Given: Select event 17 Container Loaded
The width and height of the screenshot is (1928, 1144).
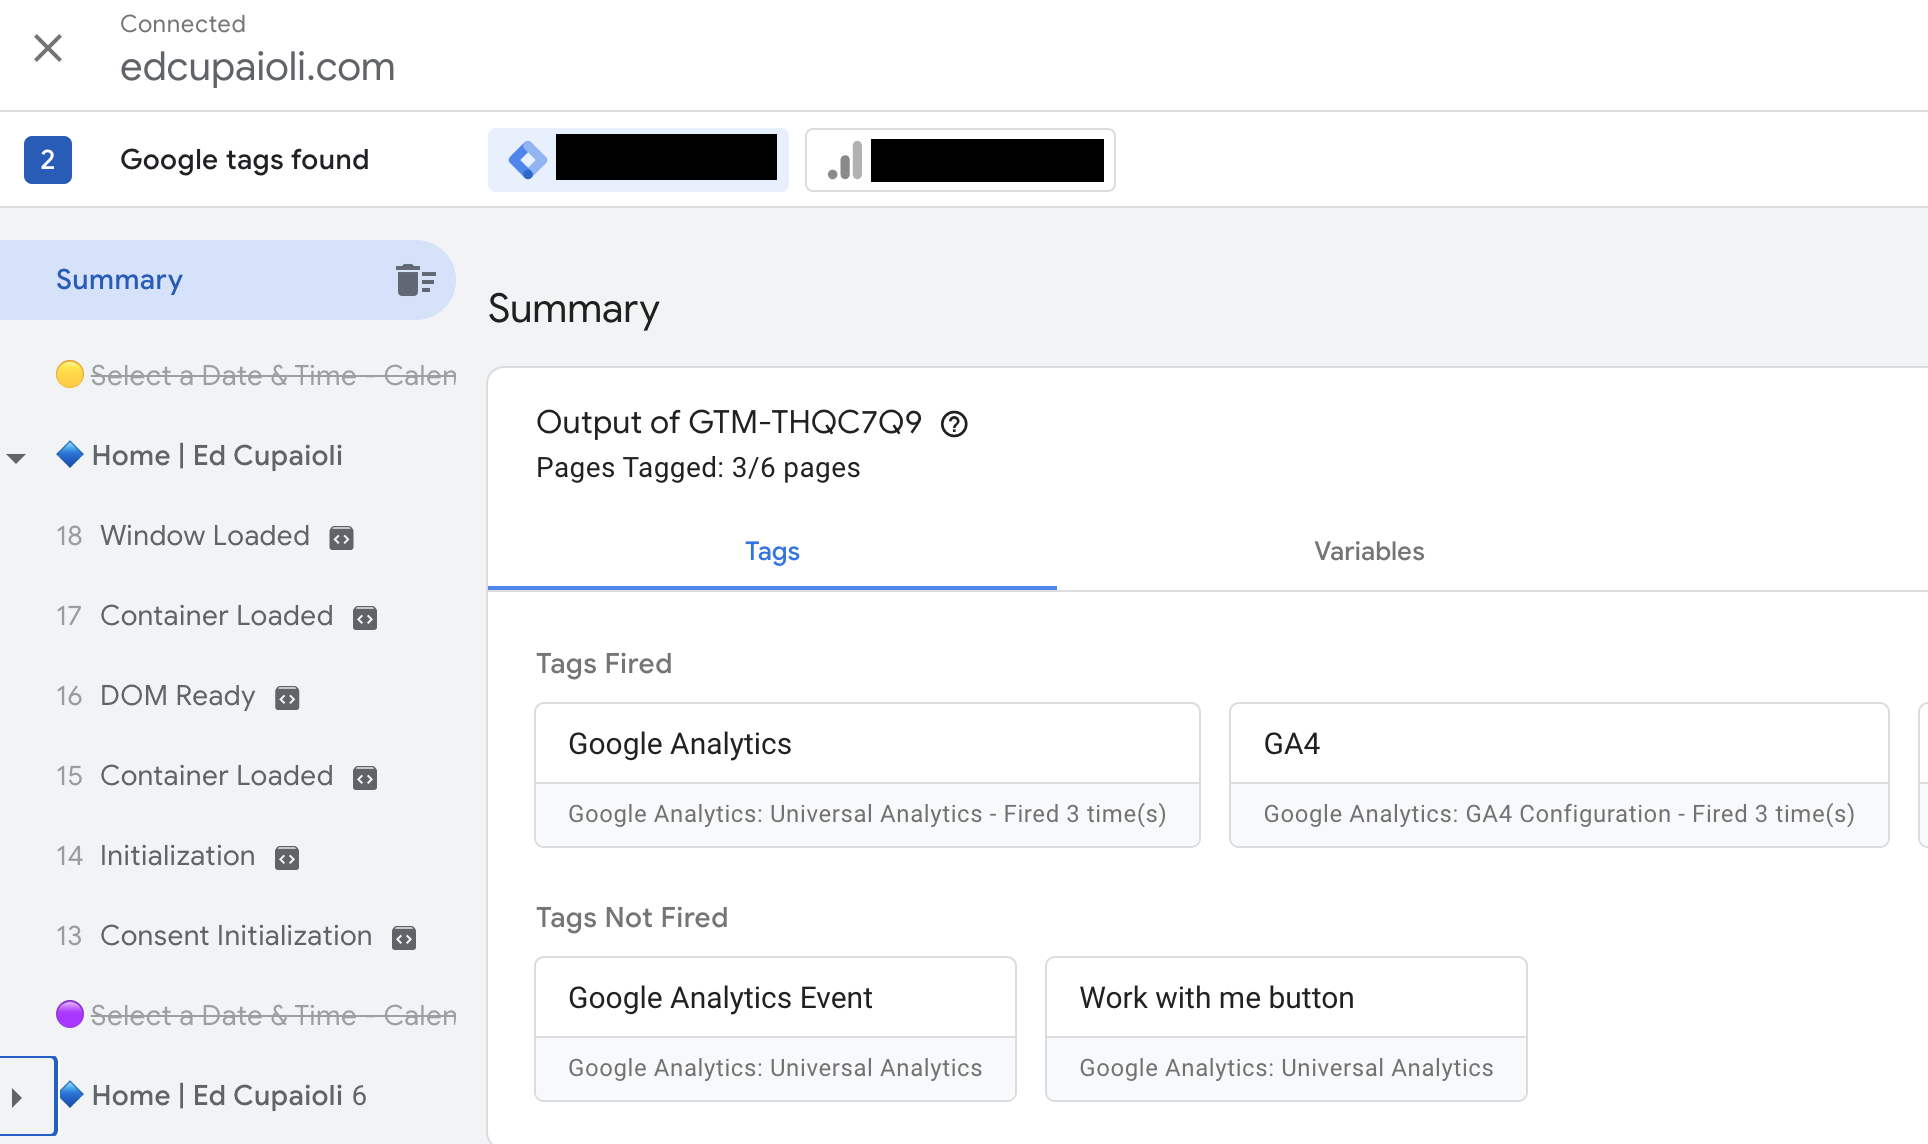Looking at the screenshot, I should pyautogui.click(x=216, y=616).
